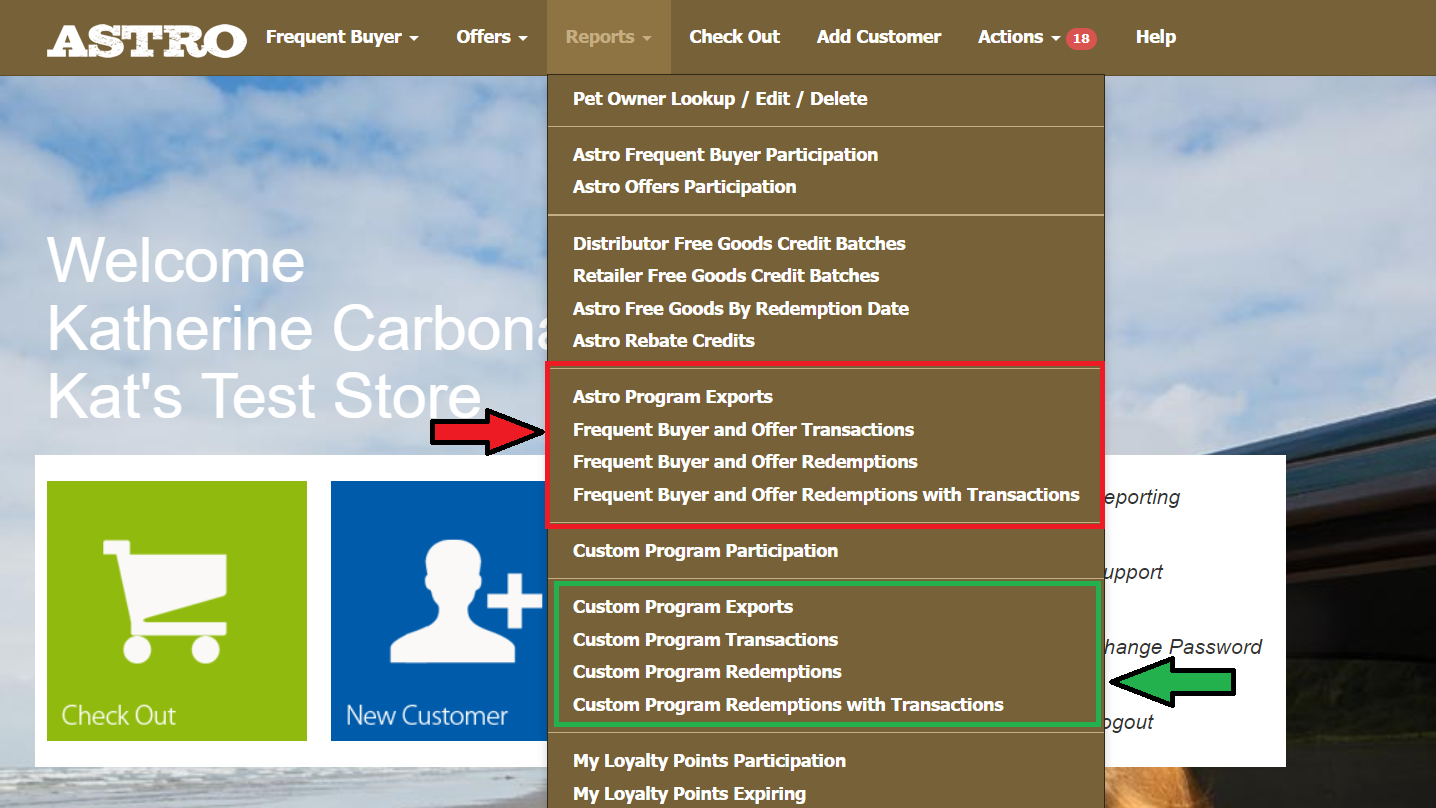Open the Actions dropdown menu
The image size is (1436, 808).
1019,37
